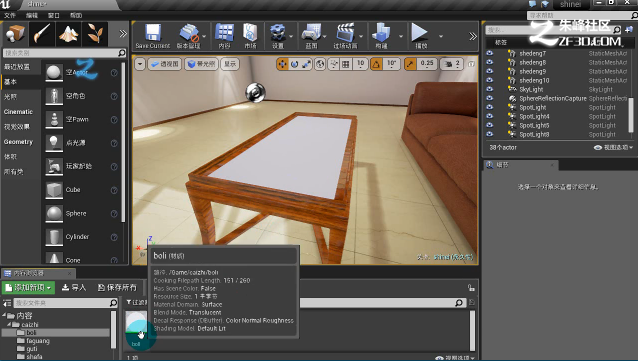Open the 窗口 window menu

(54, 15)
